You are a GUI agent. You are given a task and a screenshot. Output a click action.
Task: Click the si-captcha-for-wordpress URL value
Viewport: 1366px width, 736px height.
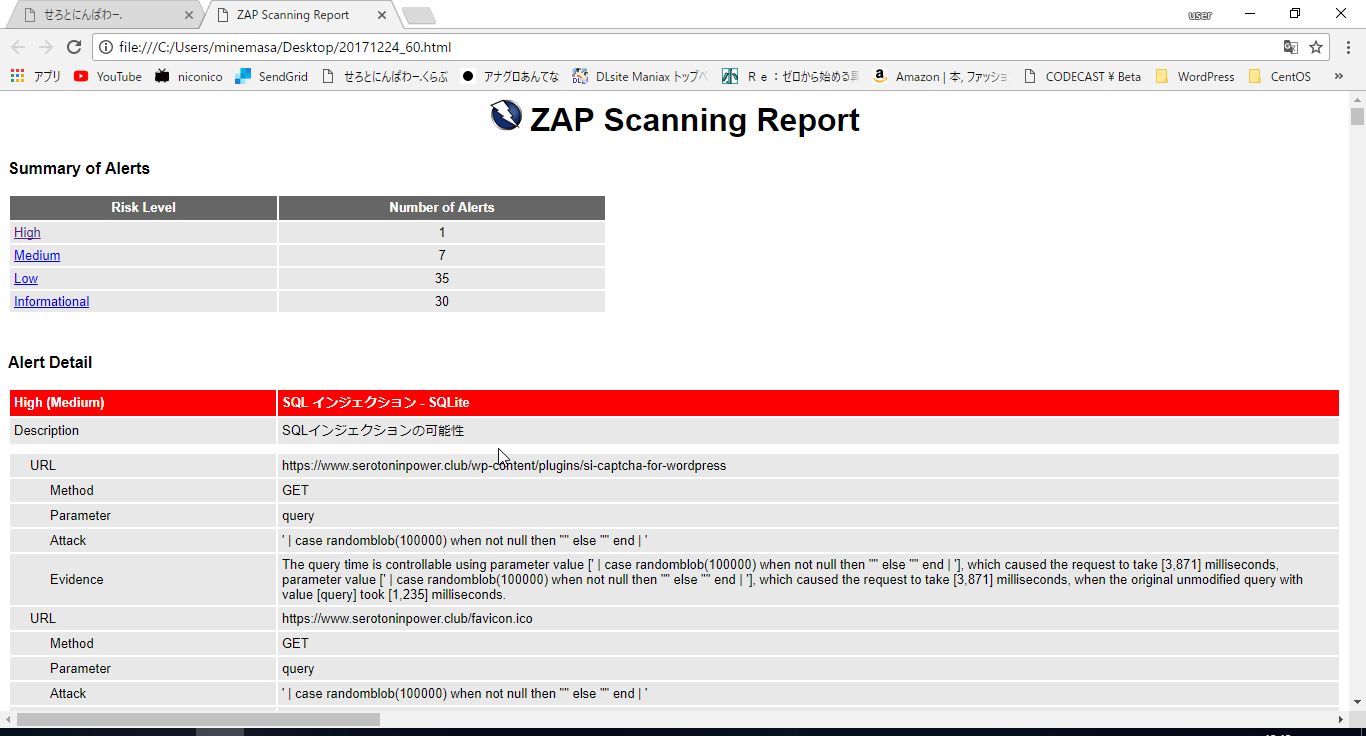(x=504, y=465)
